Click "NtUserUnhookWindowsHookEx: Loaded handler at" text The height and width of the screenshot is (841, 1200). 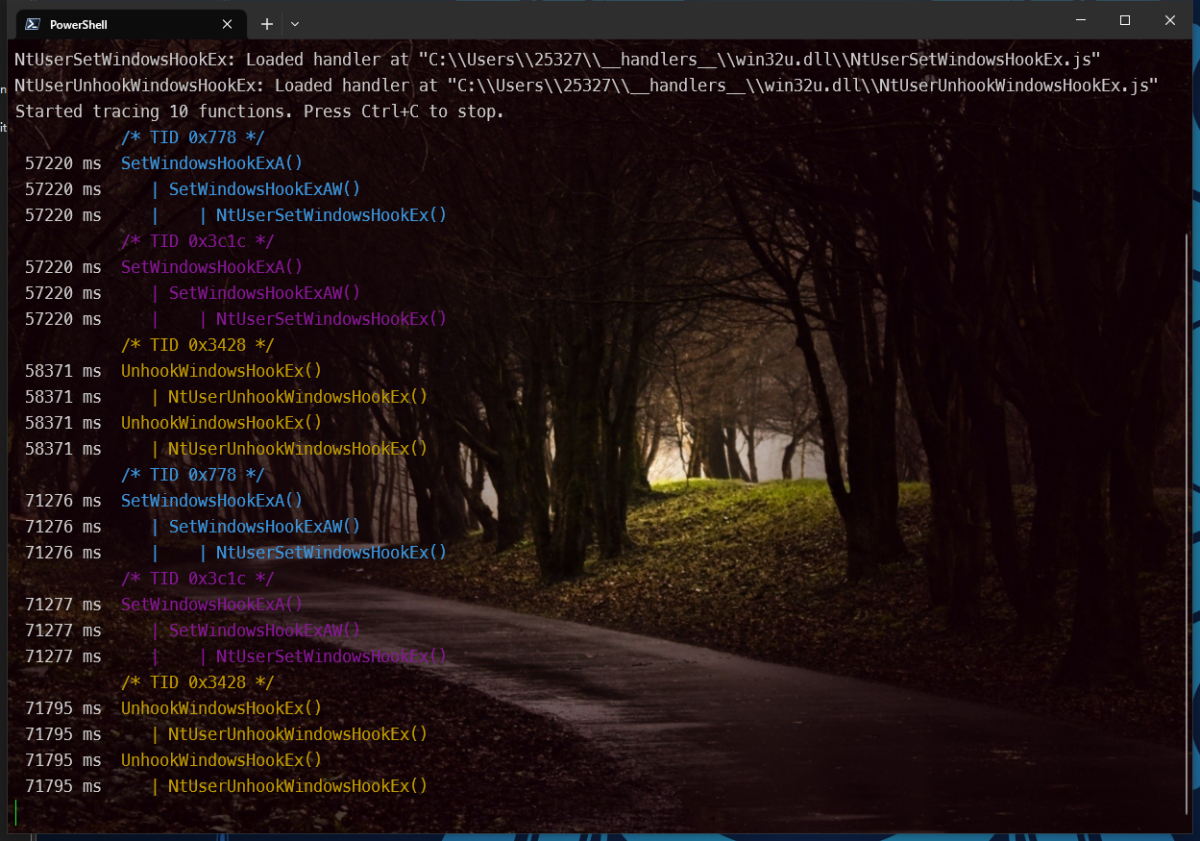pyautogui.click(x=226, y=85)
